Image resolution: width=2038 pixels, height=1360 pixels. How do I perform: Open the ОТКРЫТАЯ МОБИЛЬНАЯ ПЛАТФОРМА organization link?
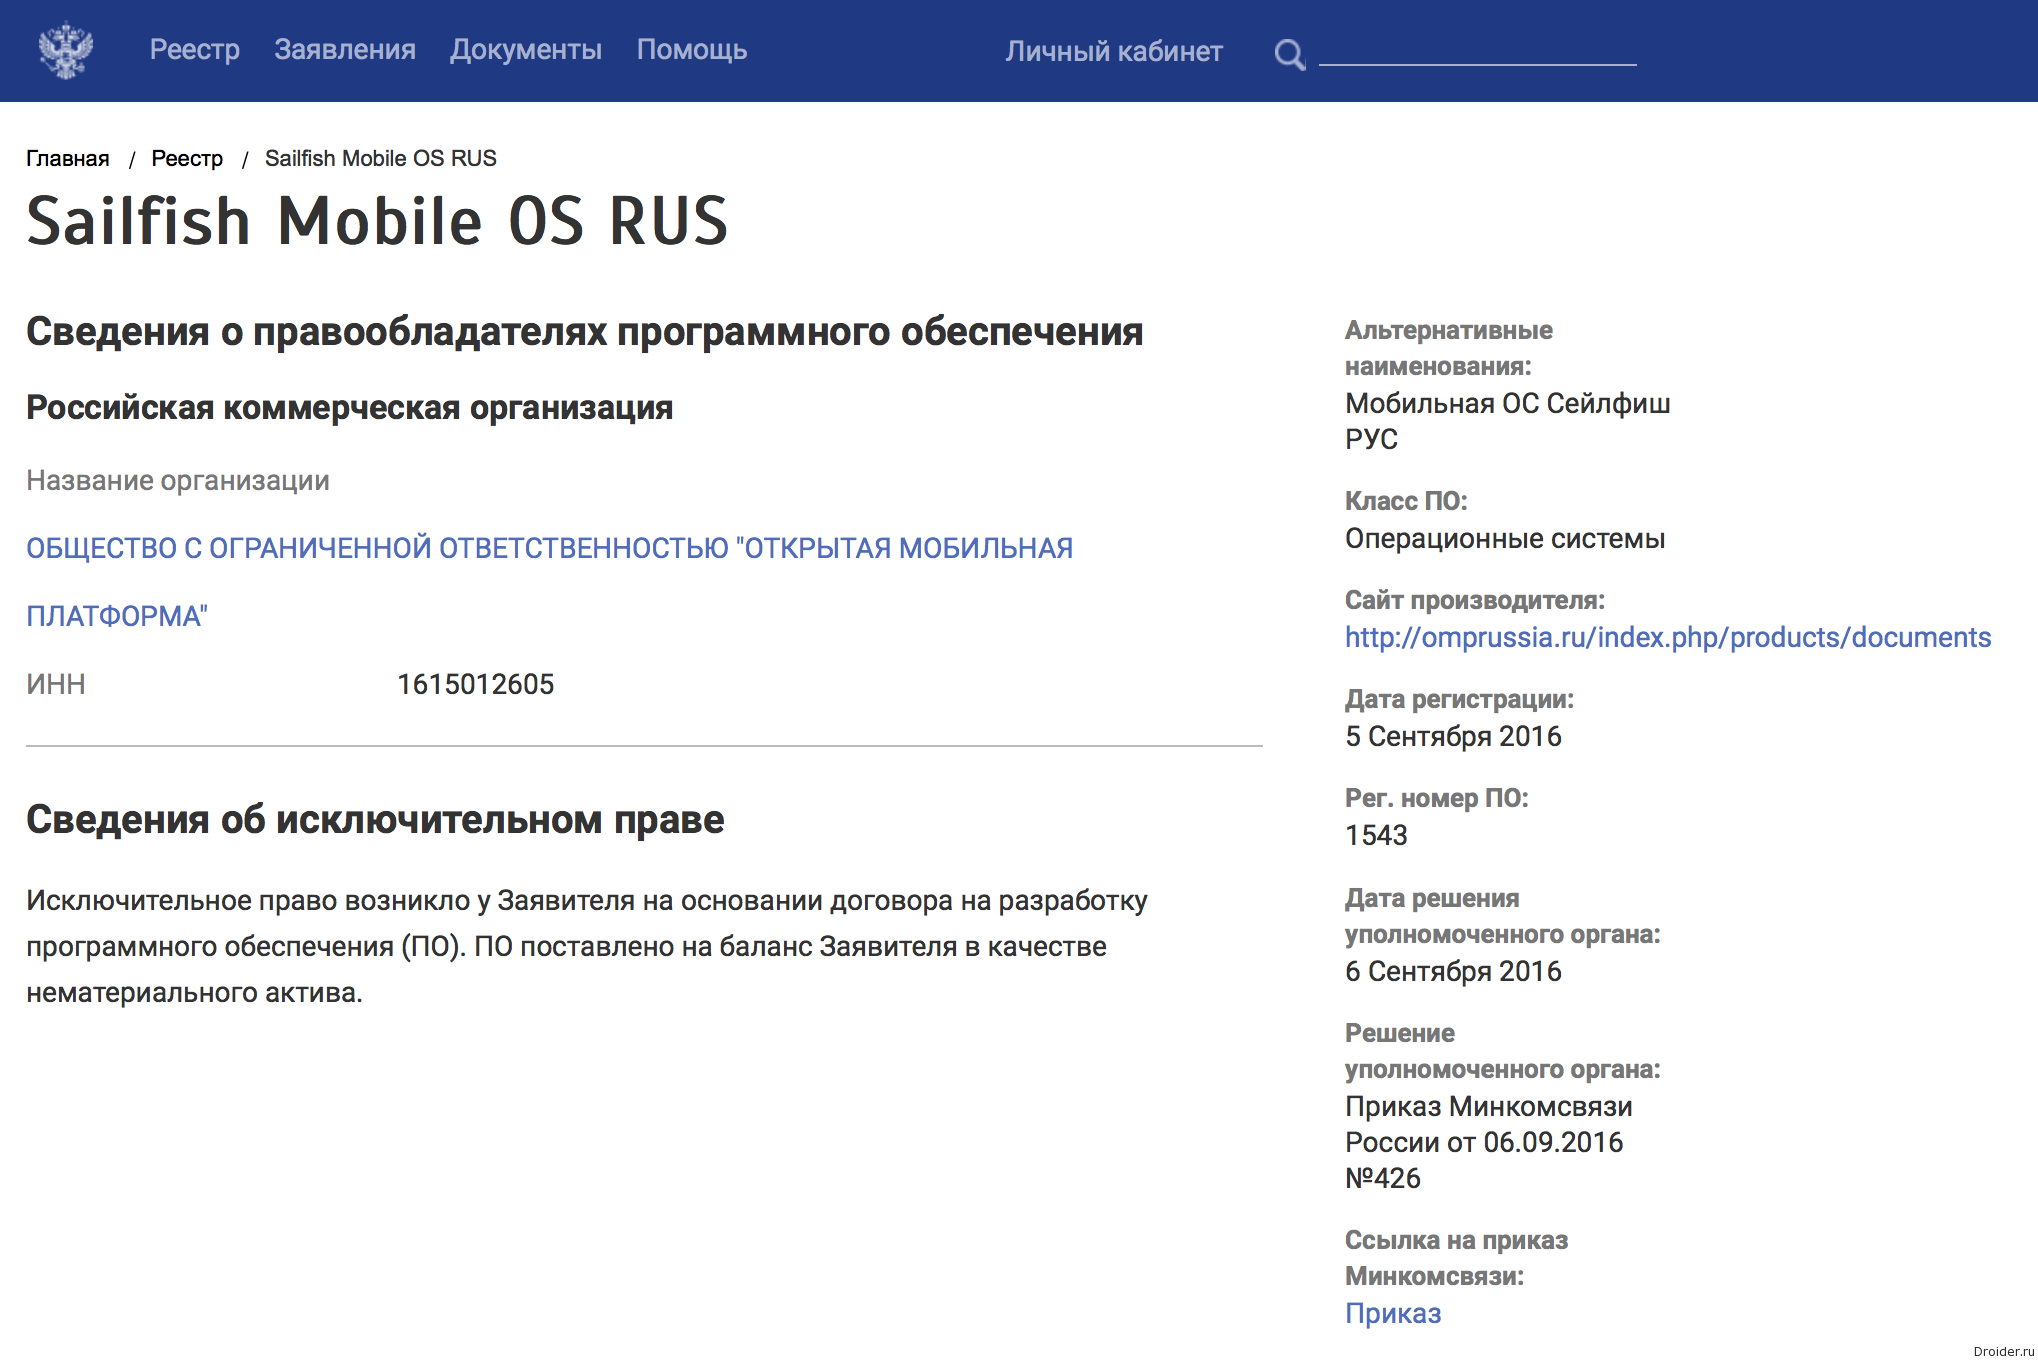[549, 548]
